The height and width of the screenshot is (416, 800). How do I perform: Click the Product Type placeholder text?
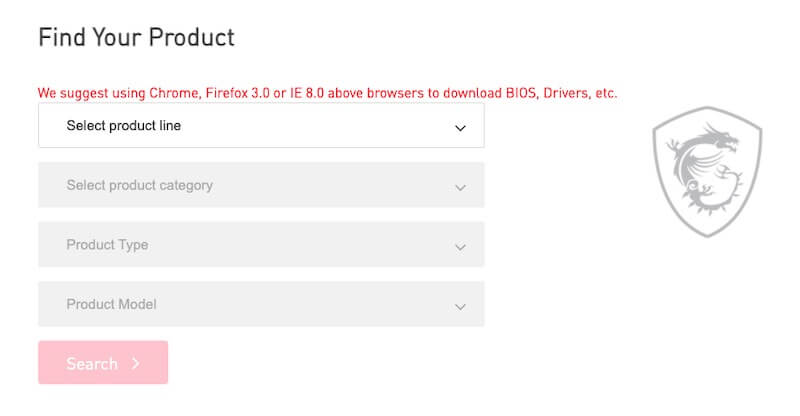point(107,245)
